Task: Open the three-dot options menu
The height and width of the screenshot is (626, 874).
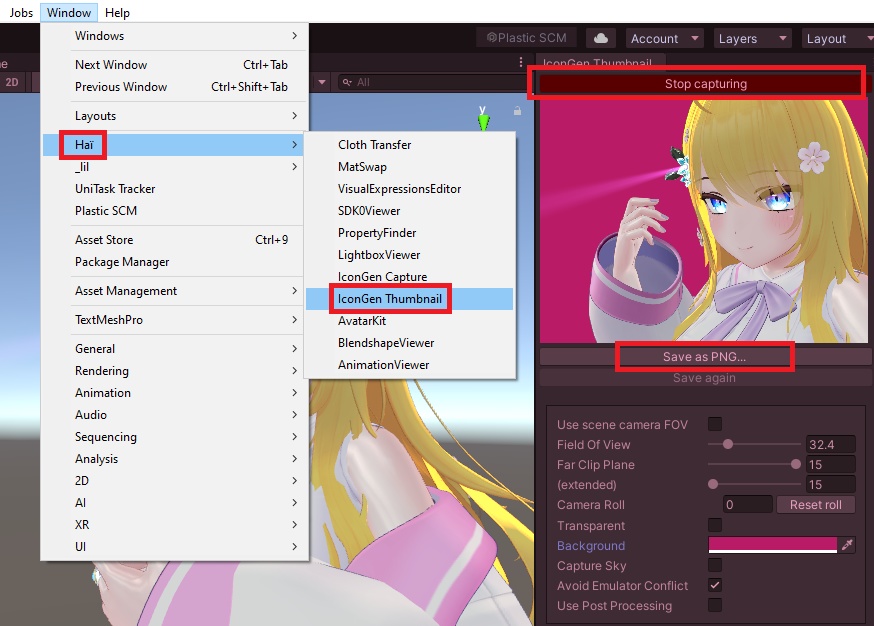Action: point(521,62)
